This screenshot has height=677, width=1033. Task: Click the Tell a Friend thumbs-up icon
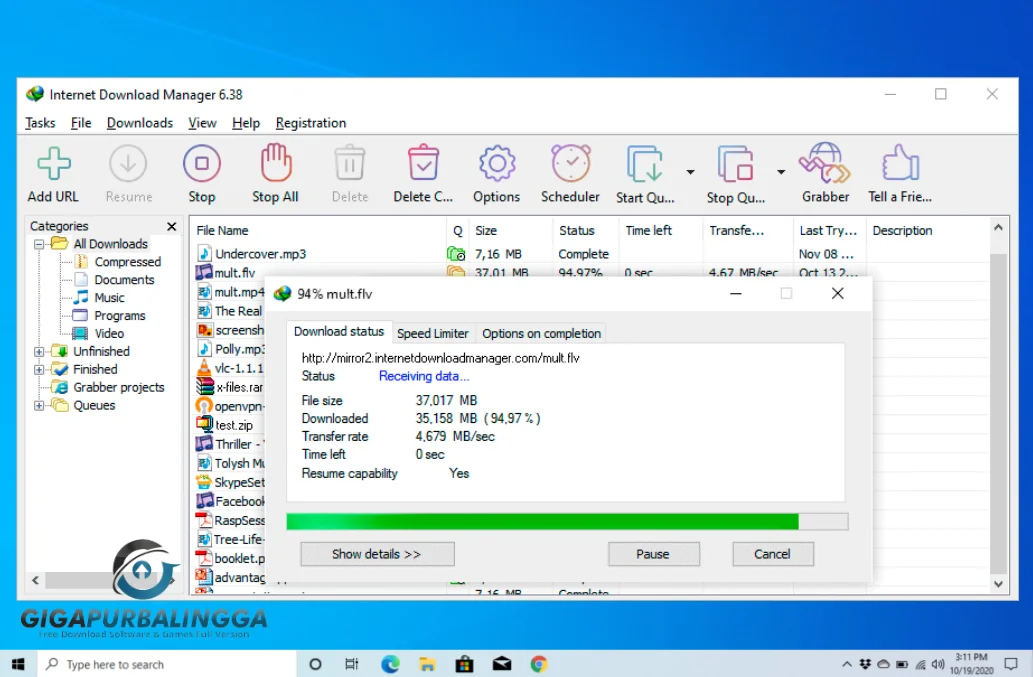pyautogui.click(x=900, y=163)
